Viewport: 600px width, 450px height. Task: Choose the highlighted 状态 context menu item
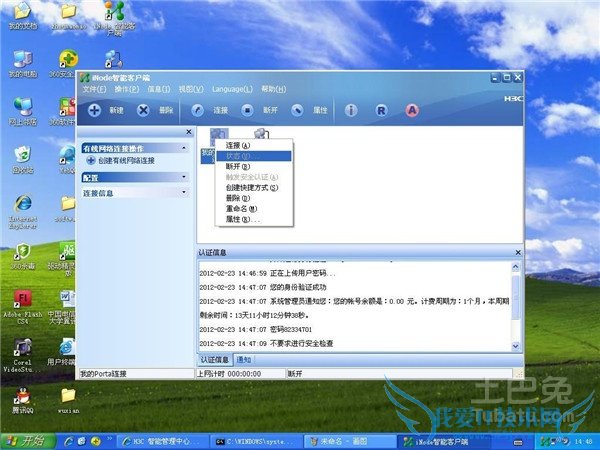(254, 156)
